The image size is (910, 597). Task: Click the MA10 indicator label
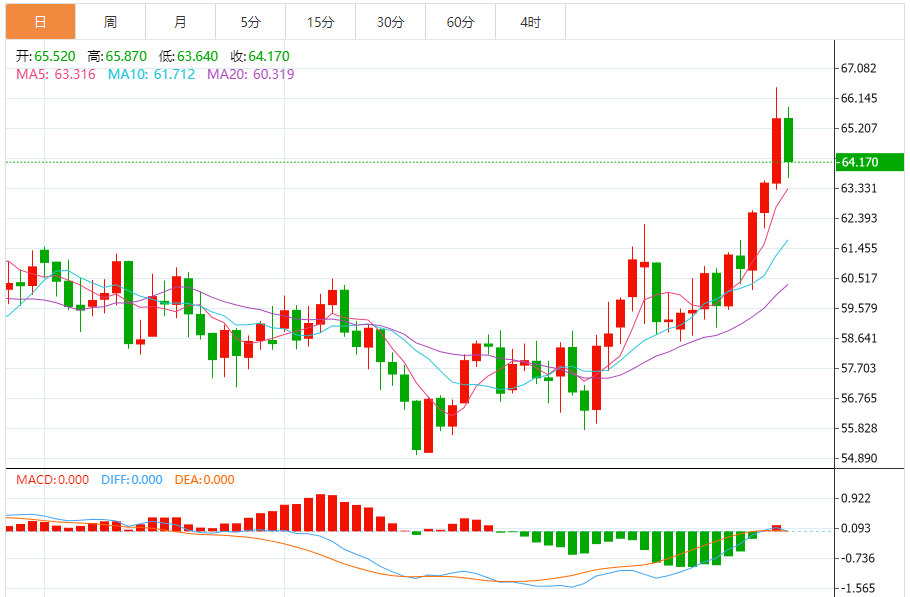coord(152,74)
